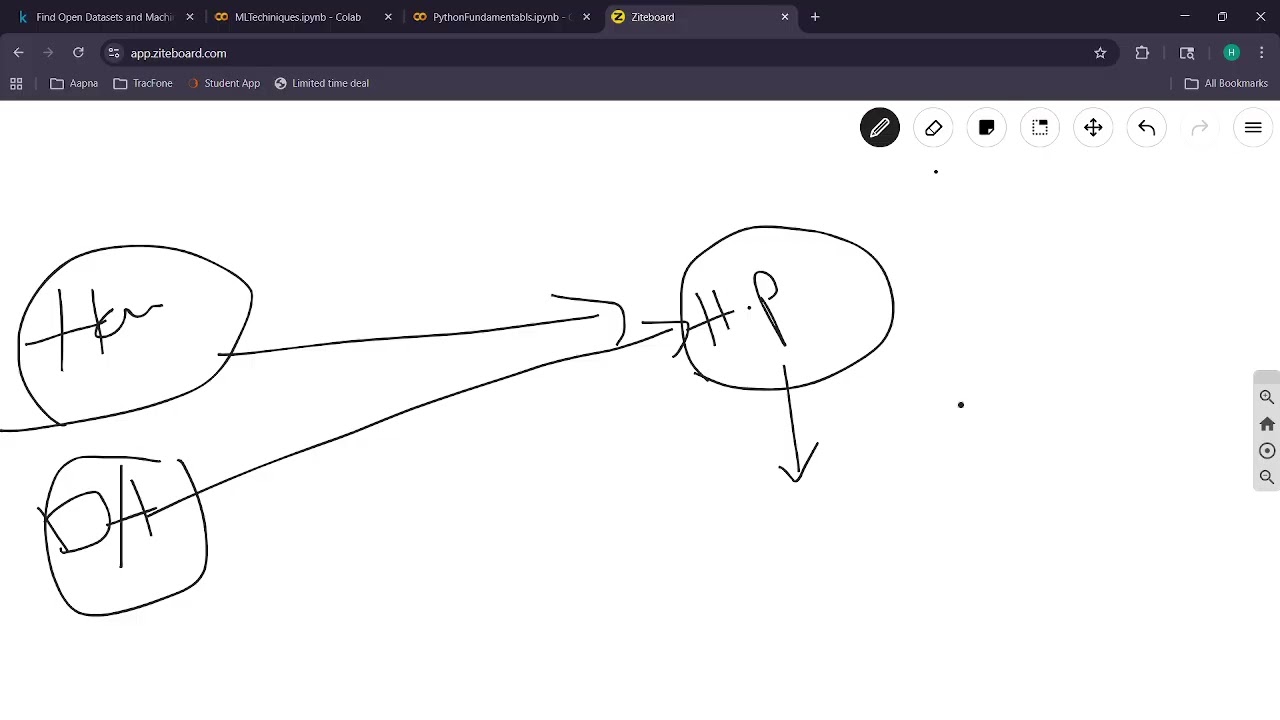Open the TracFone bookmark folder
This screenshot has width=1280, height=720.
(x=143, y=83)
